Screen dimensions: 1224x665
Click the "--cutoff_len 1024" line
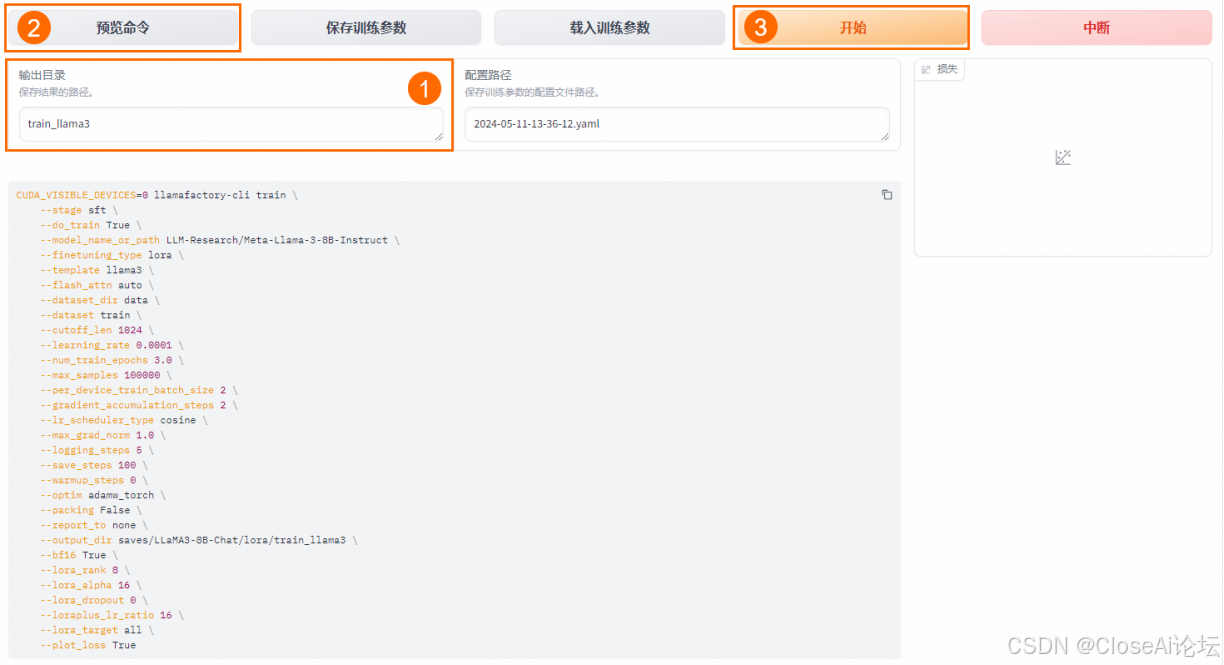[96, 330]
